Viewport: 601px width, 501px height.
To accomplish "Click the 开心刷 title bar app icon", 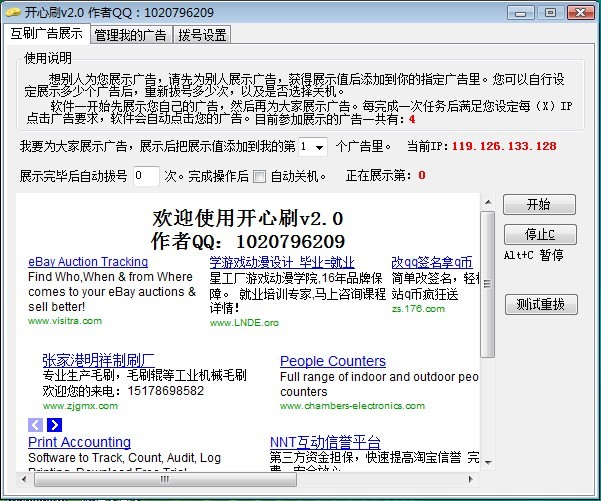I will coord(13,12).
